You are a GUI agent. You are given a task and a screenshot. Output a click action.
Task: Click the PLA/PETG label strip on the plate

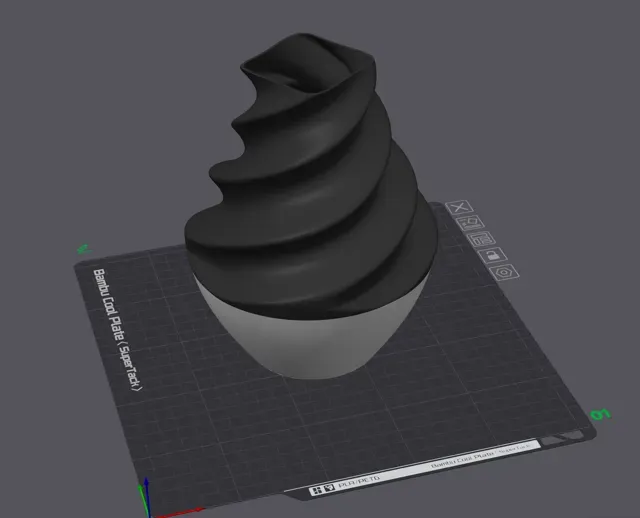pos(424,467)
